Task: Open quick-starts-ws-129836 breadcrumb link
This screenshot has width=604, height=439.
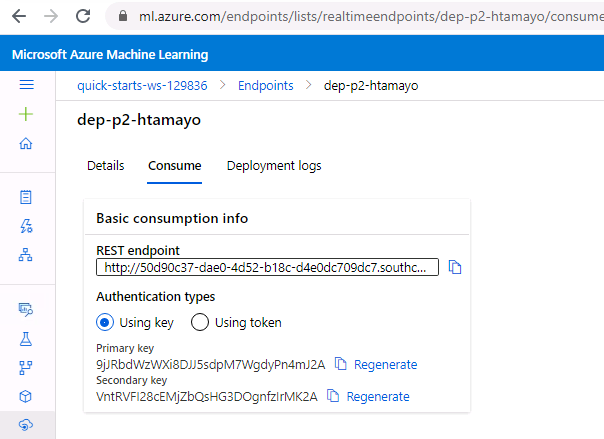Action: [142, 85]
